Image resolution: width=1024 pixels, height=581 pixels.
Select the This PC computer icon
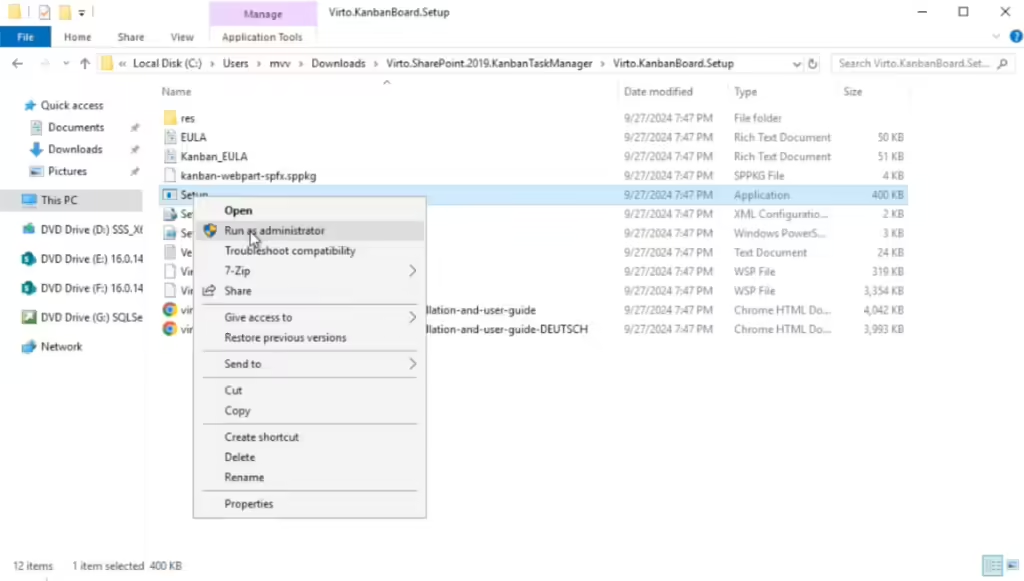29,200
